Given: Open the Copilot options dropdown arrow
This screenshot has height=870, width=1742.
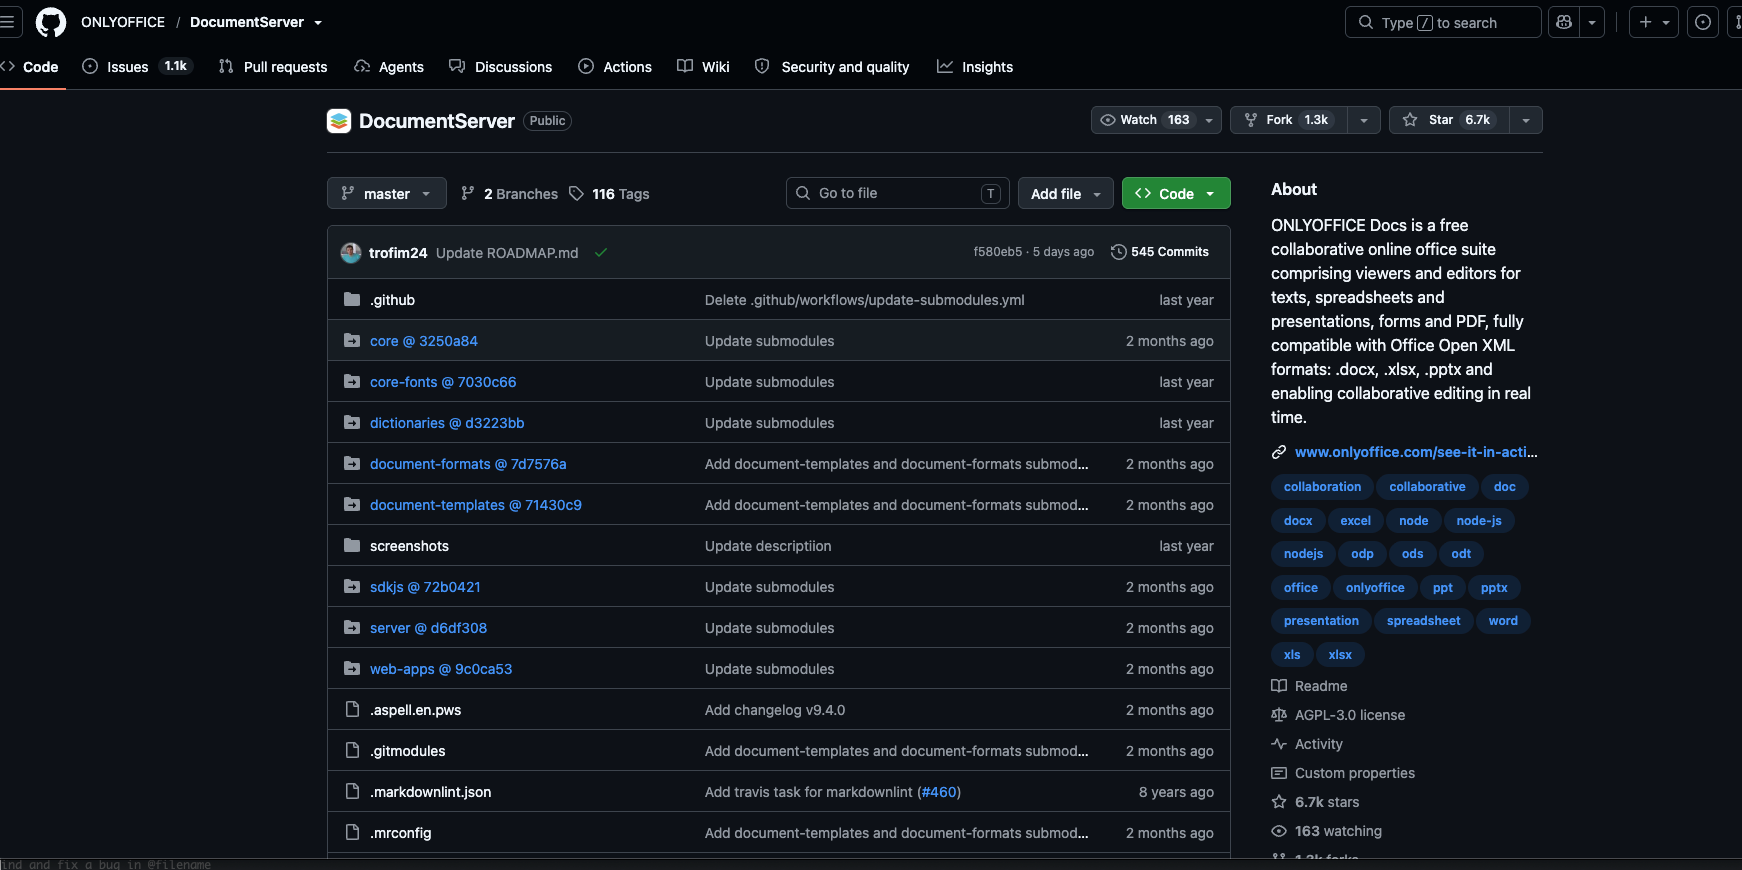Looking at the screenshot, I should tap(1592, 22).
